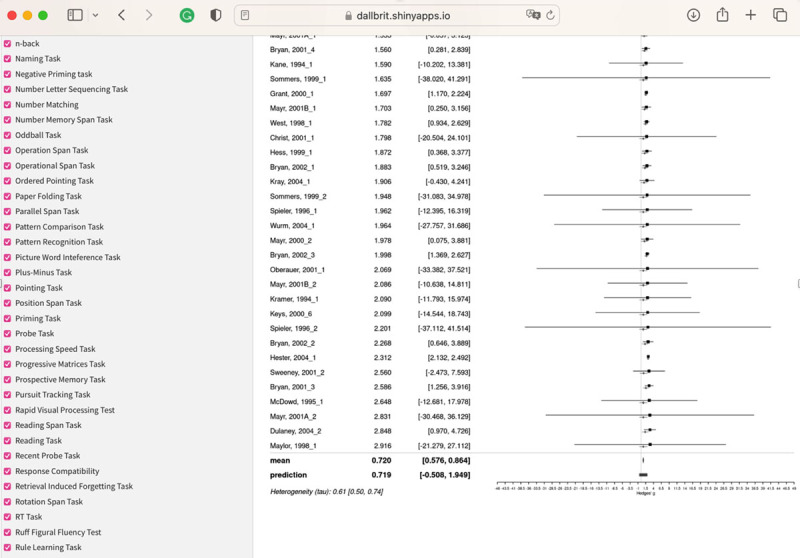This screenshot has height=558, width=800.
Task: Click the dallbrit.shinyapps.io address bar
Action: click(x=400, y=16)
